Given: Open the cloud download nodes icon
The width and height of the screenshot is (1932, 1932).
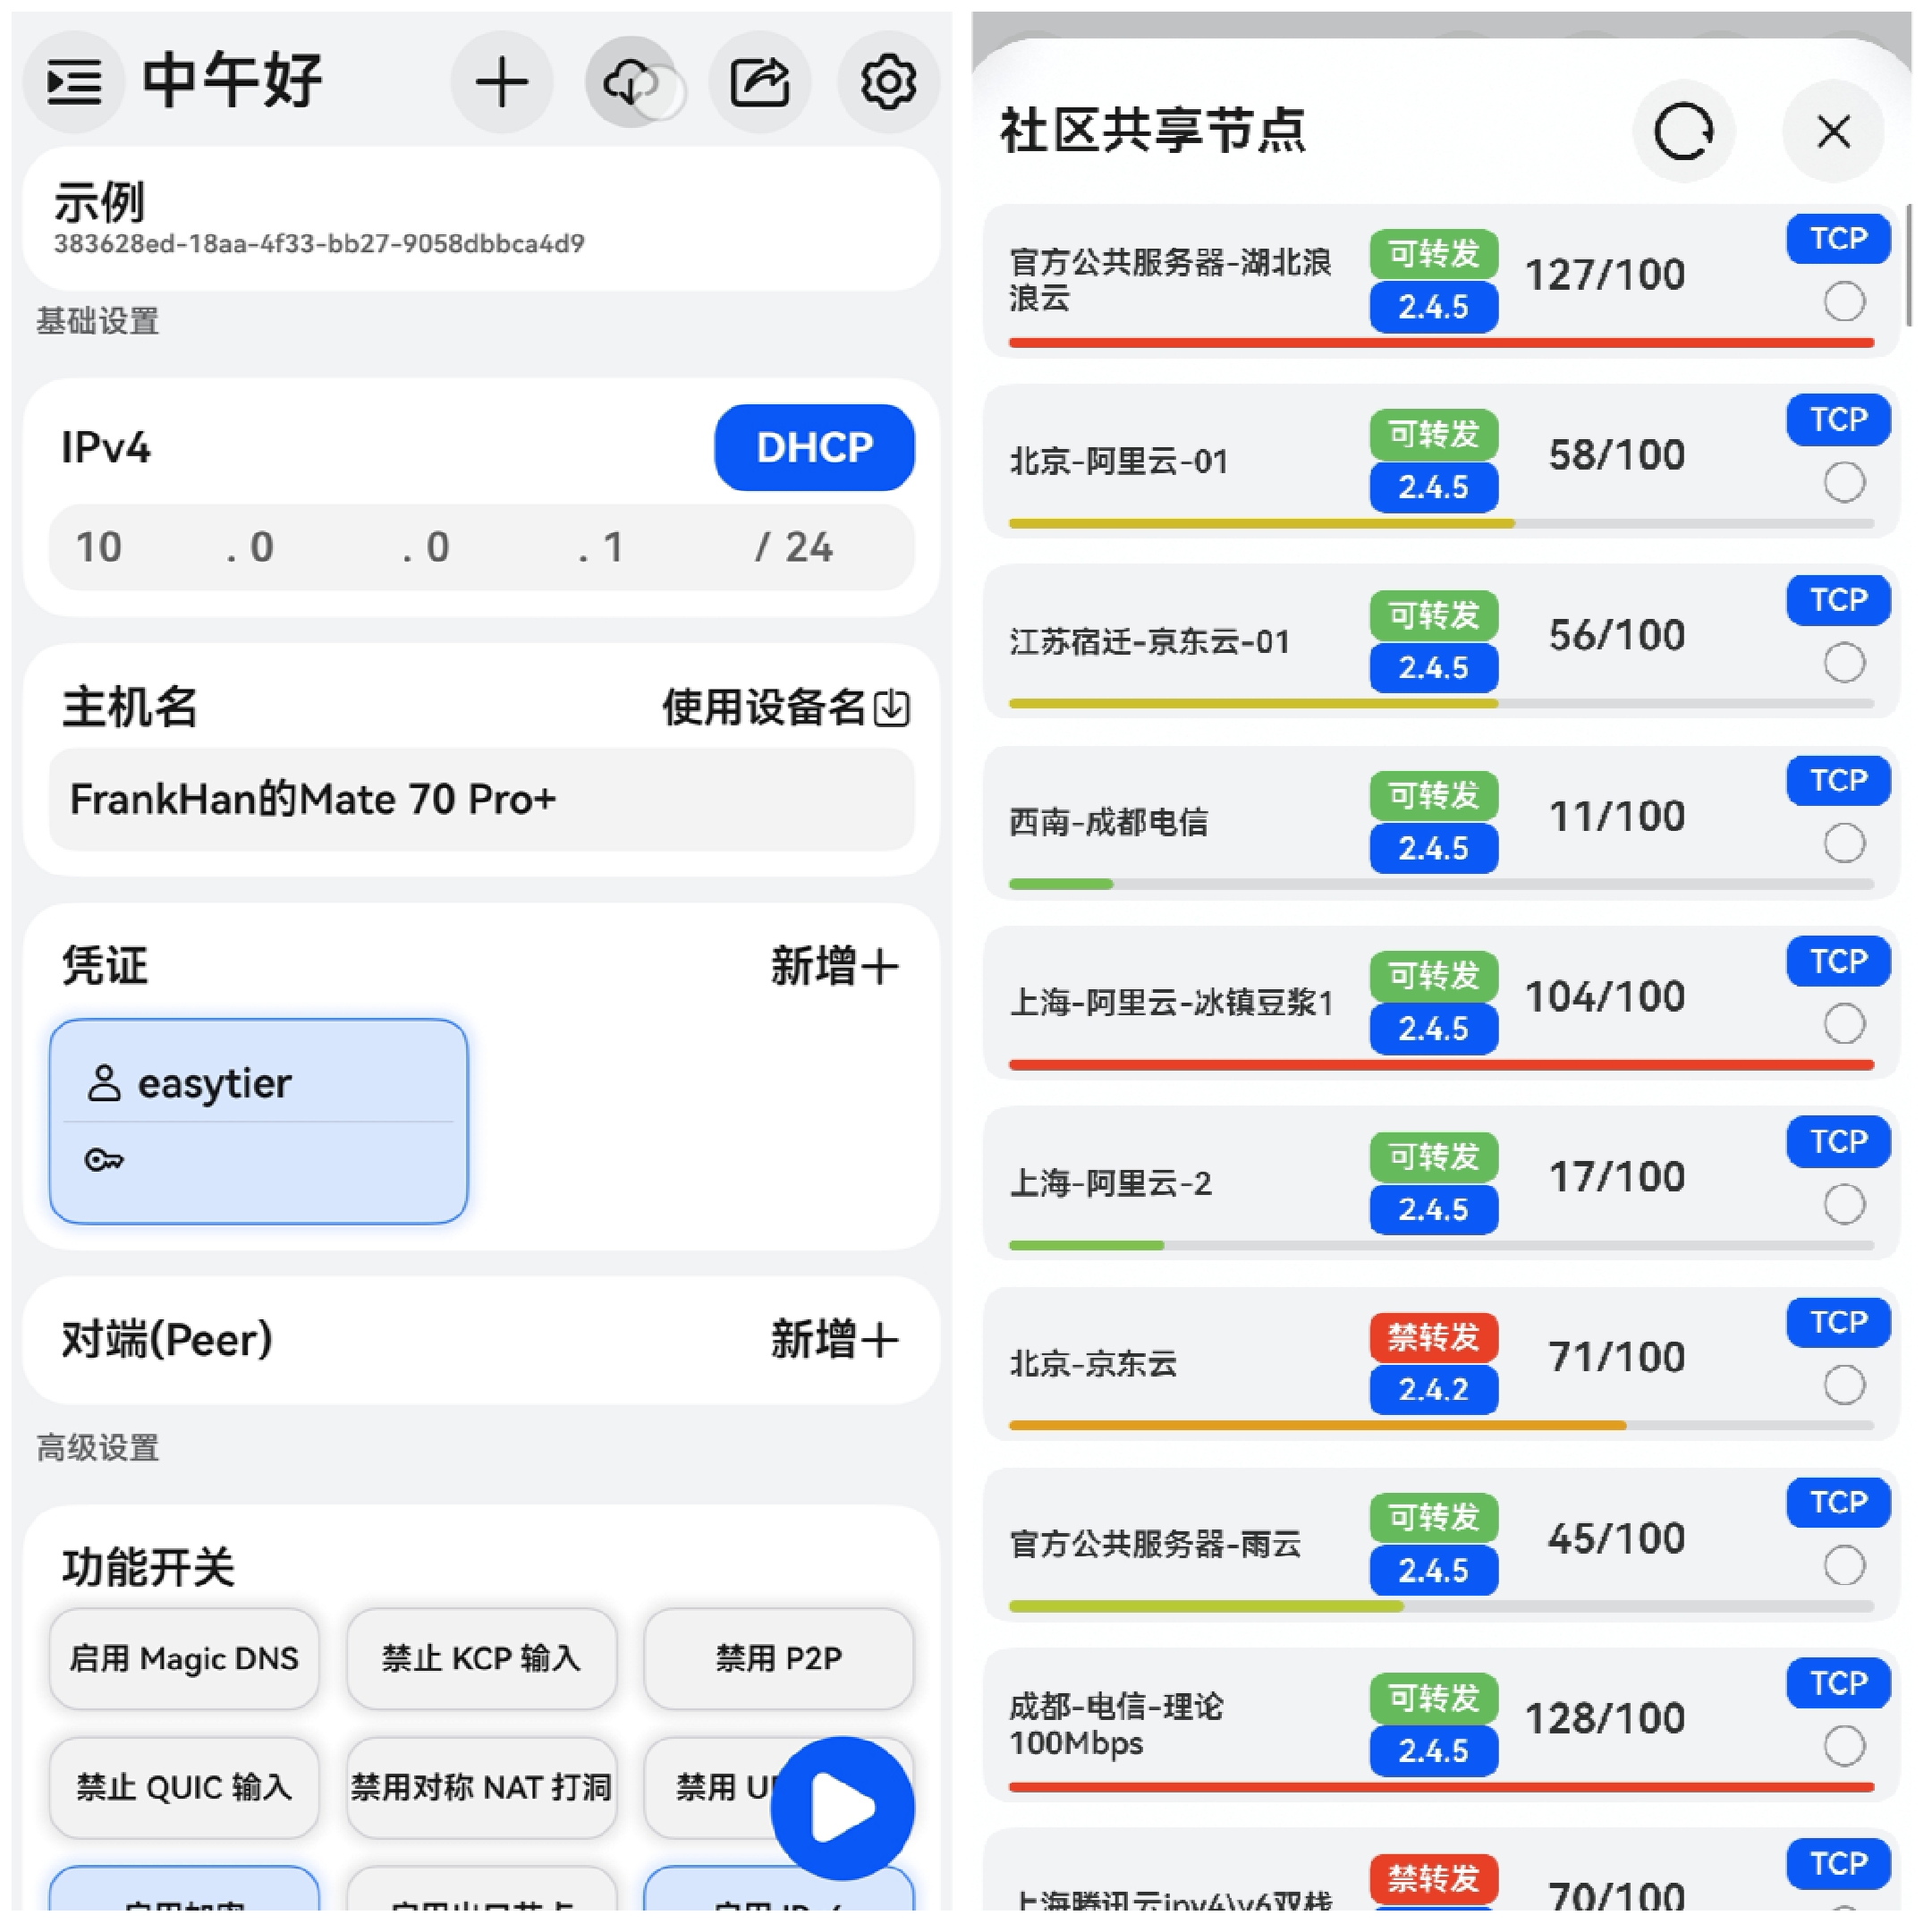Looking at the screenshot, I should pyautogui.click(x=631, y=82).
